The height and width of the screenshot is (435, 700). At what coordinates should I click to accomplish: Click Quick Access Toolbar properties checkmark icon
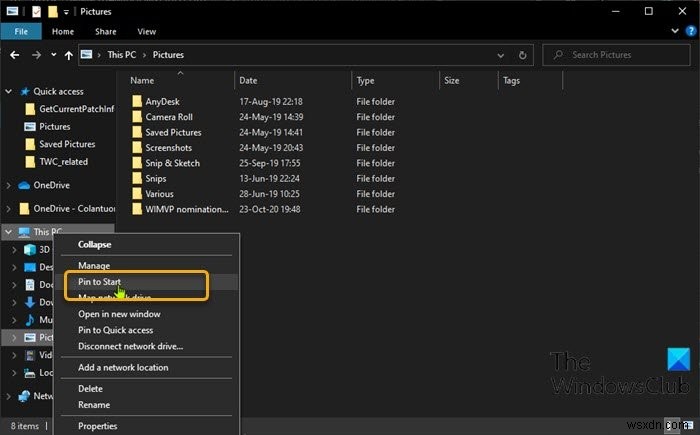(37, 12)
